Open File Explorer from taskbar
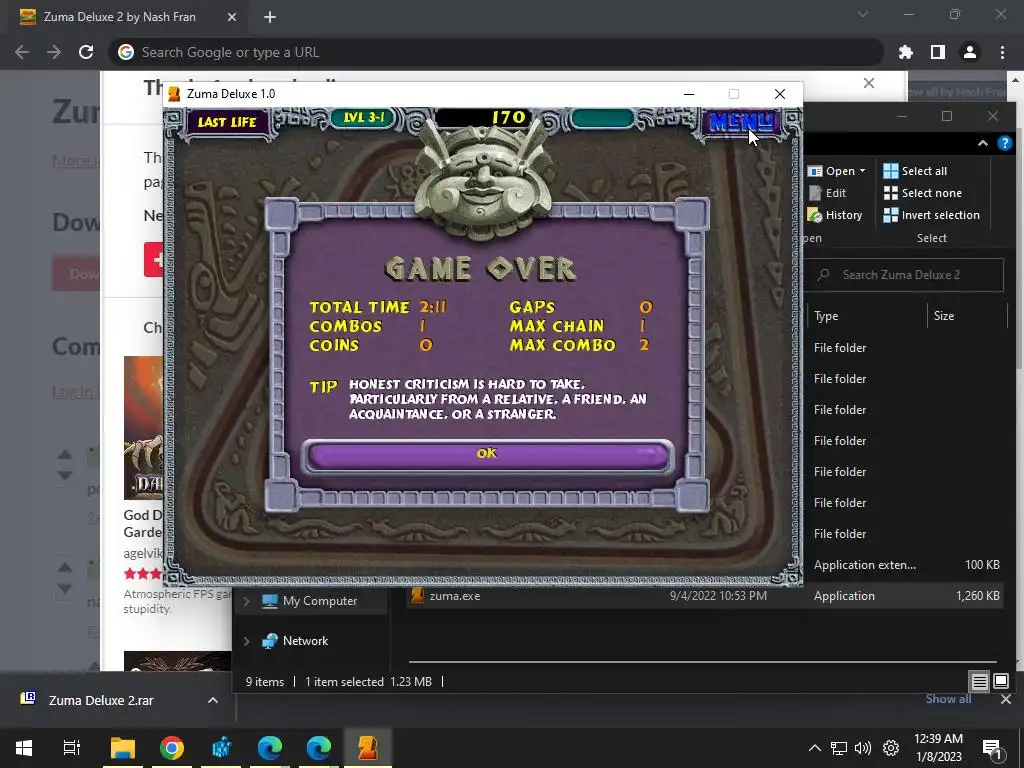Image resolution: width=1024 pixels, height=768 pixels. 122,748
